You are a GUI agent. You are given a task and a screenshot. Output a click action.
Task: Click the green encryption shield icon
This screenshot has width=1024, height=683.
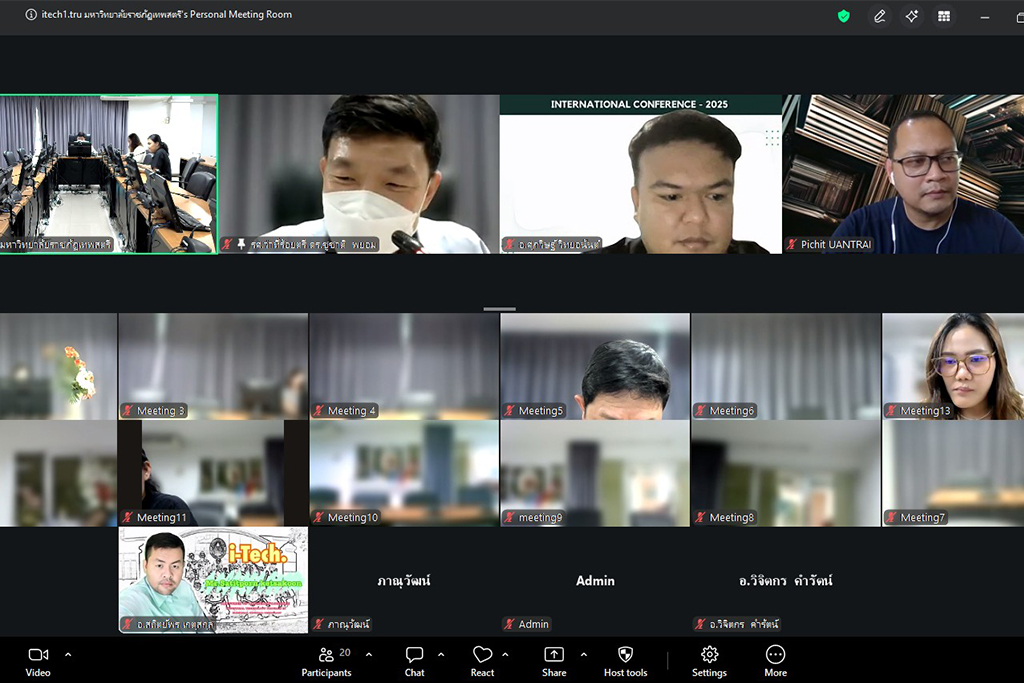coord(844,16)
